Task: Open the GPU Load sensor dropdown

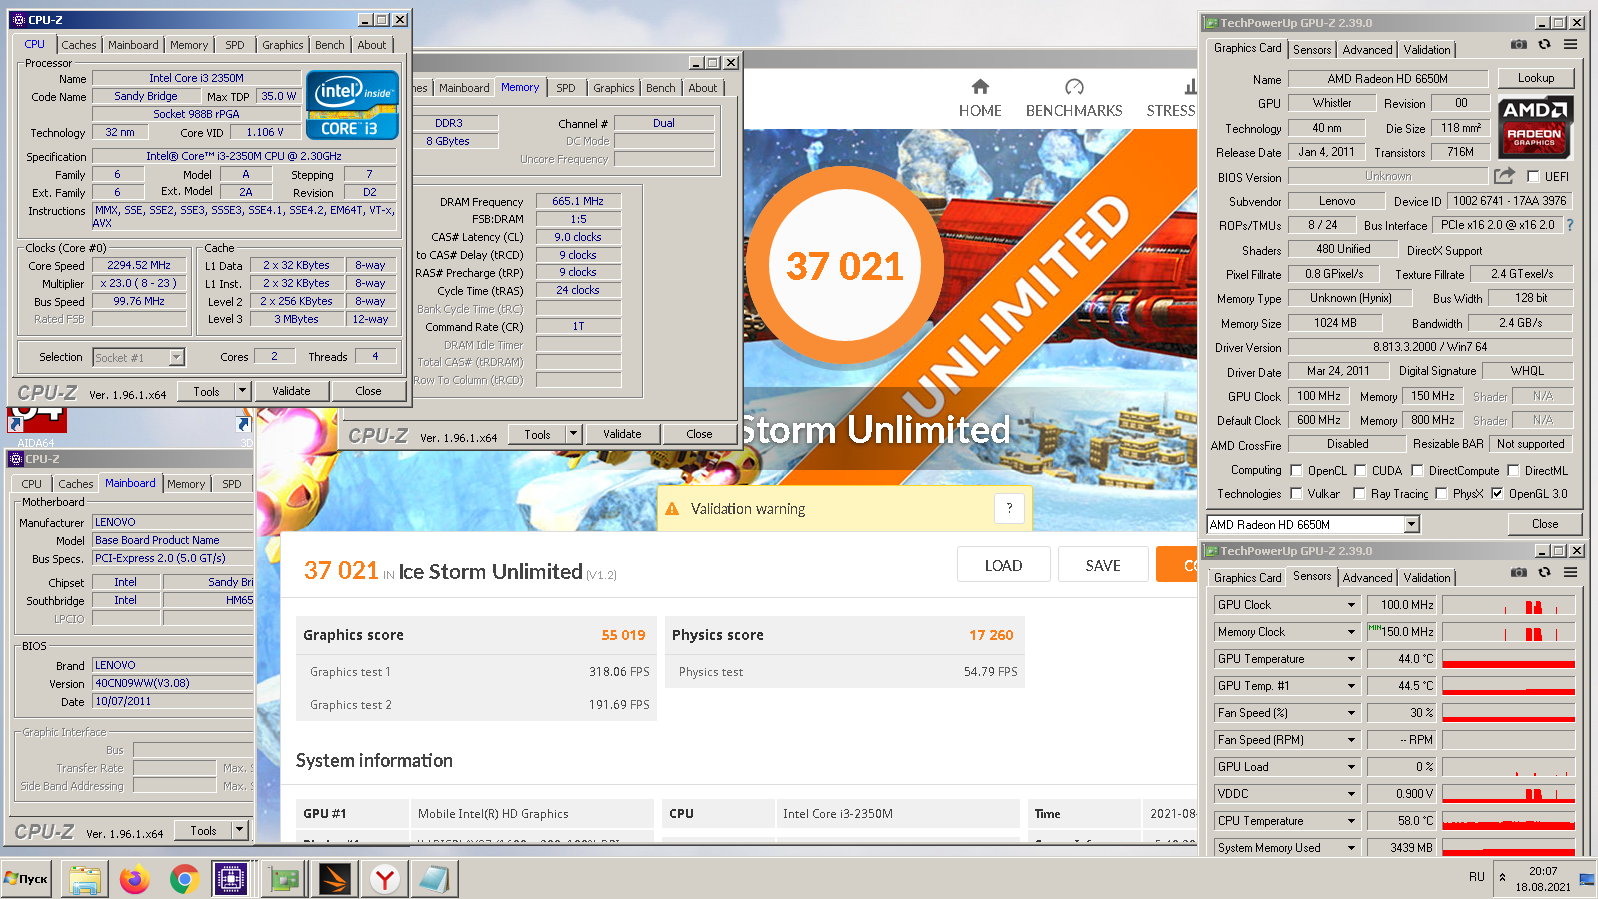Action: click(1351, 767)
